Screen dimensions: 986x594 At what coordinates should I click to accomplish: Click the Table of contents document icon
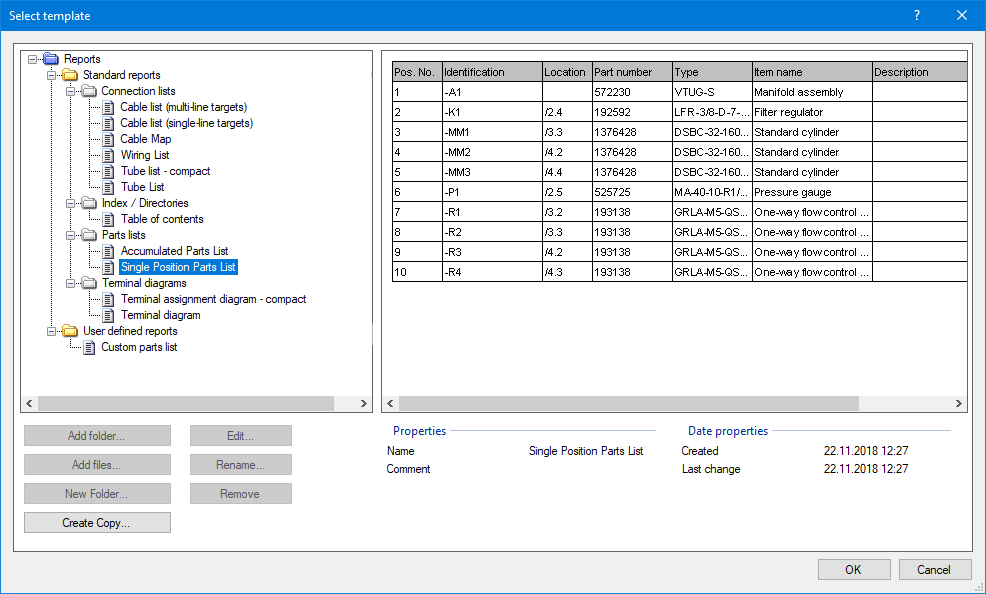108,219
